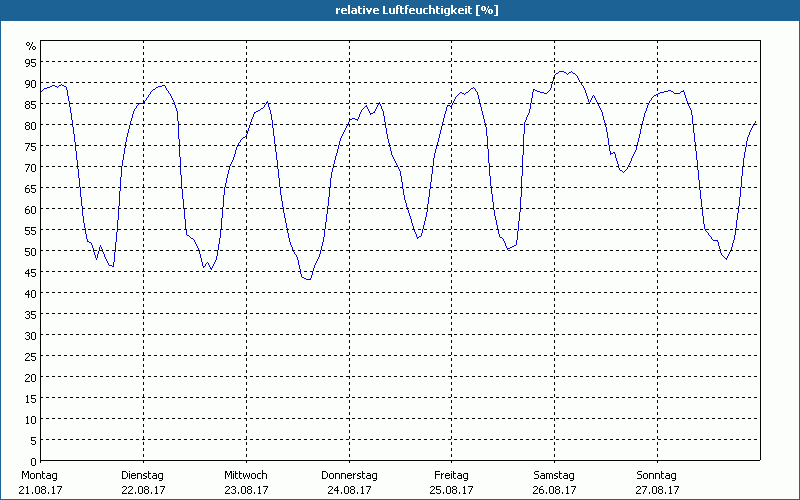Click the 40 y-axis value
Viewport: 800px width, 500px height.
click(x=31, y=293)
